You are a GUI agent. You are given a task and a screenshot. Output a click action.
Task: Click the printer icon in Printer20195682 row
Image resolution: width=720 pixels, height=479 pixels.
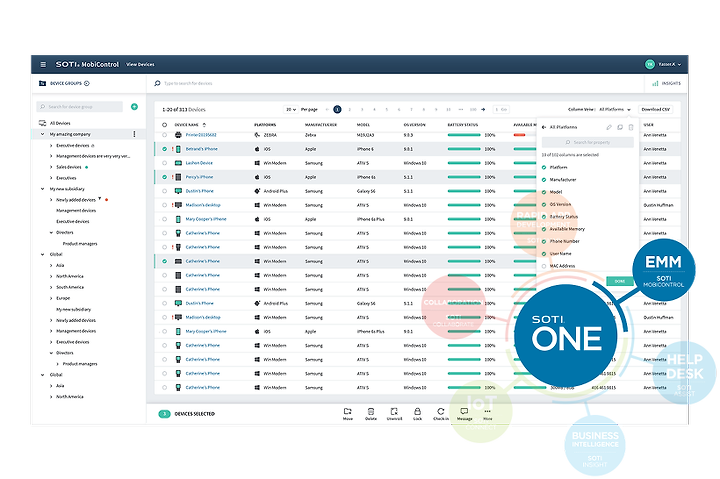(178, 135)
